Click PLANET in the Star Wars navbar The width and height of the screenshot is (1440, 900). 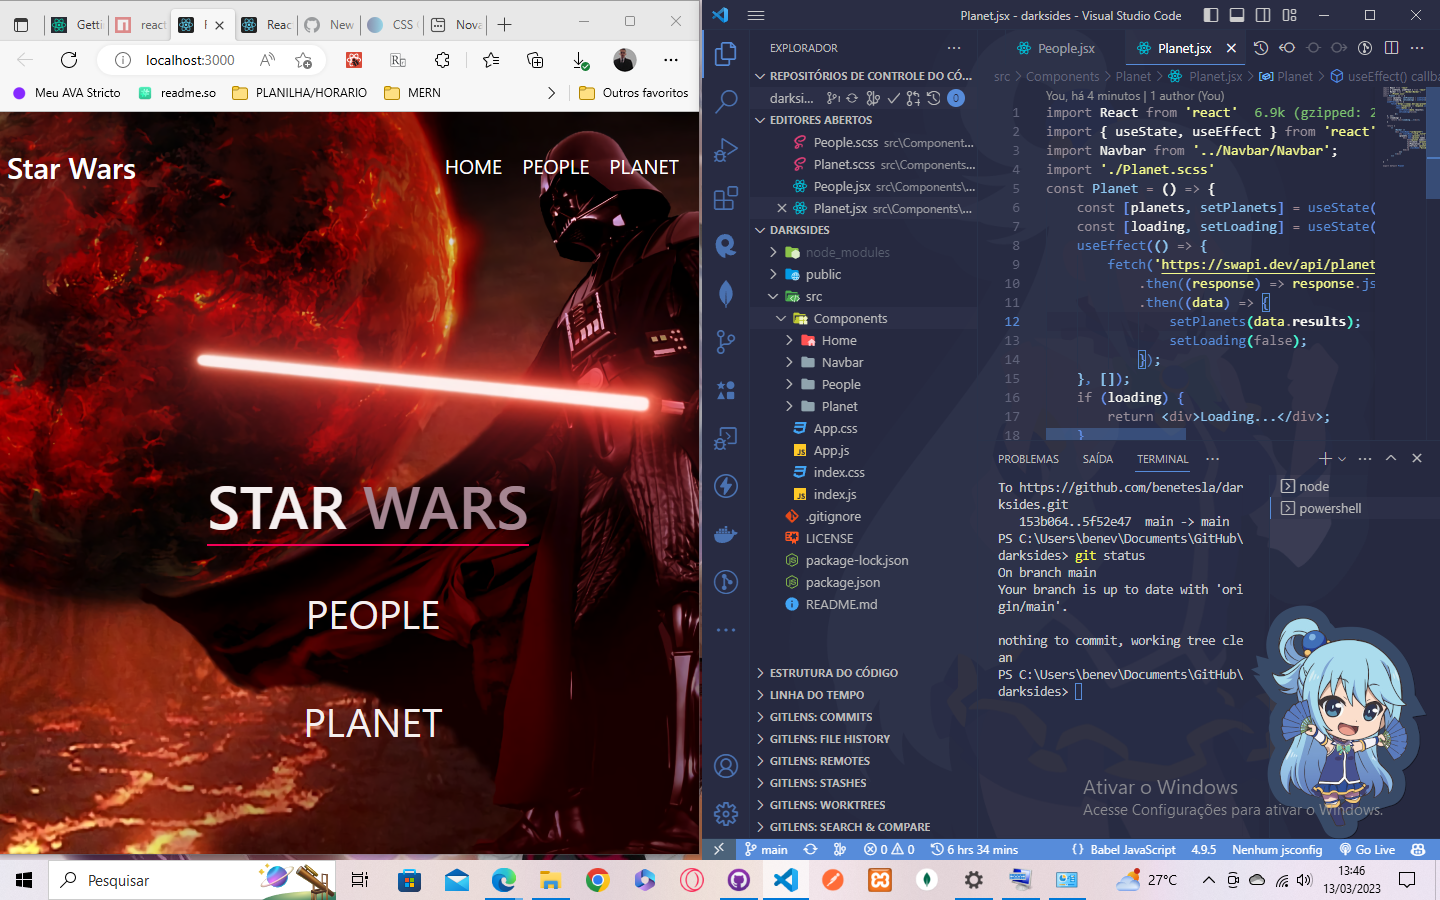pos(644,167)
